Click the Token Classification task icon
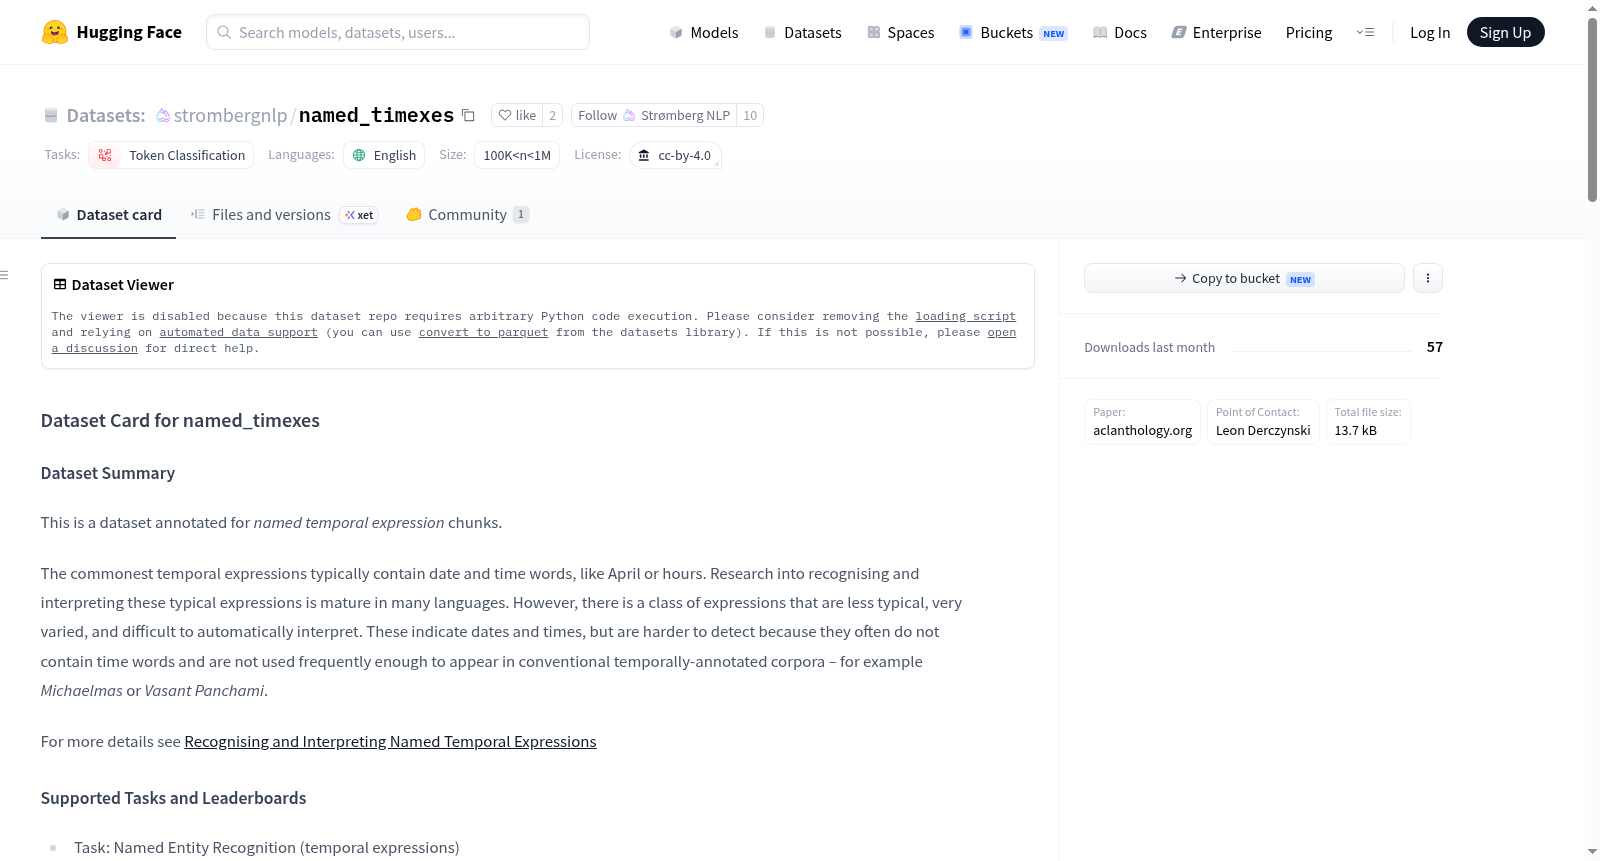The width and height of the screenshot is (1600, 861). (x=105, y=155)
